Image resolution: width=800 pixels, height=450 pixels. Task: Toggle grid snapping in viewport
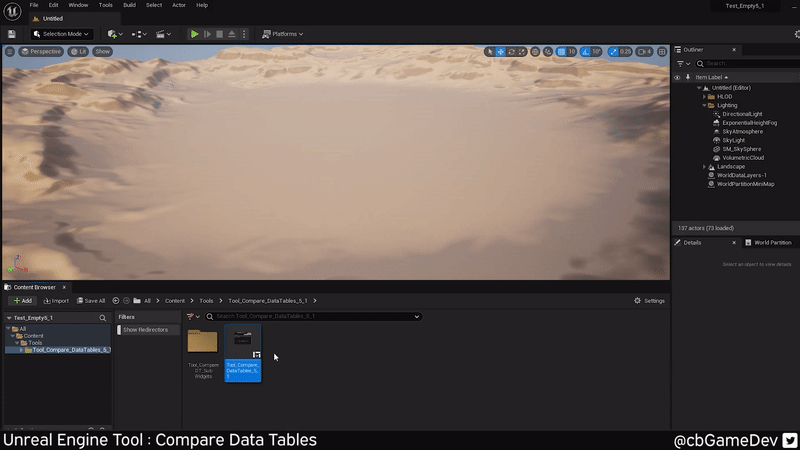coord(560,51)
